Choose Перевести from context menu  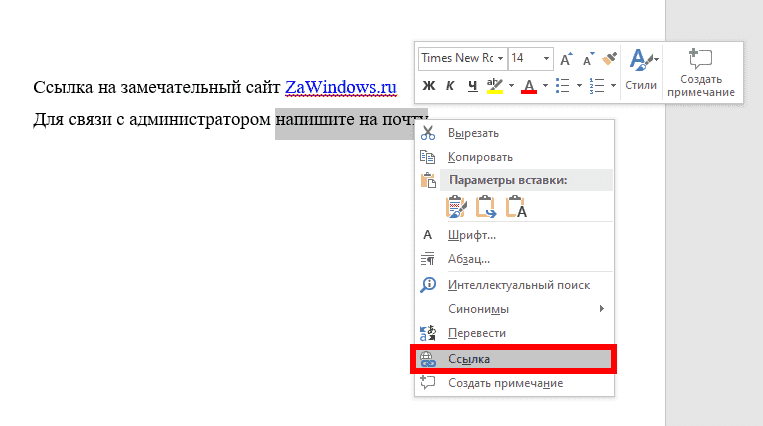tap(515, 333)
